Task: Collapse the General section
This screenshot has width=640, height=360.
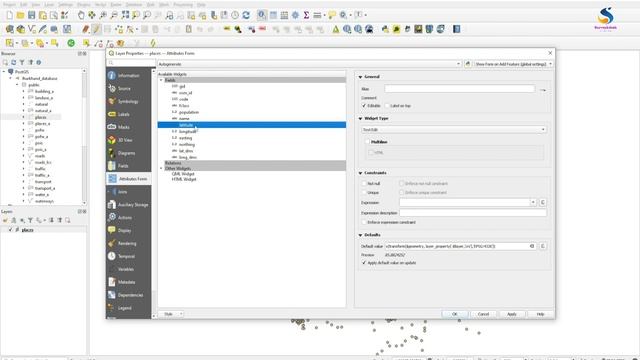Action: [x=360, y=77]
